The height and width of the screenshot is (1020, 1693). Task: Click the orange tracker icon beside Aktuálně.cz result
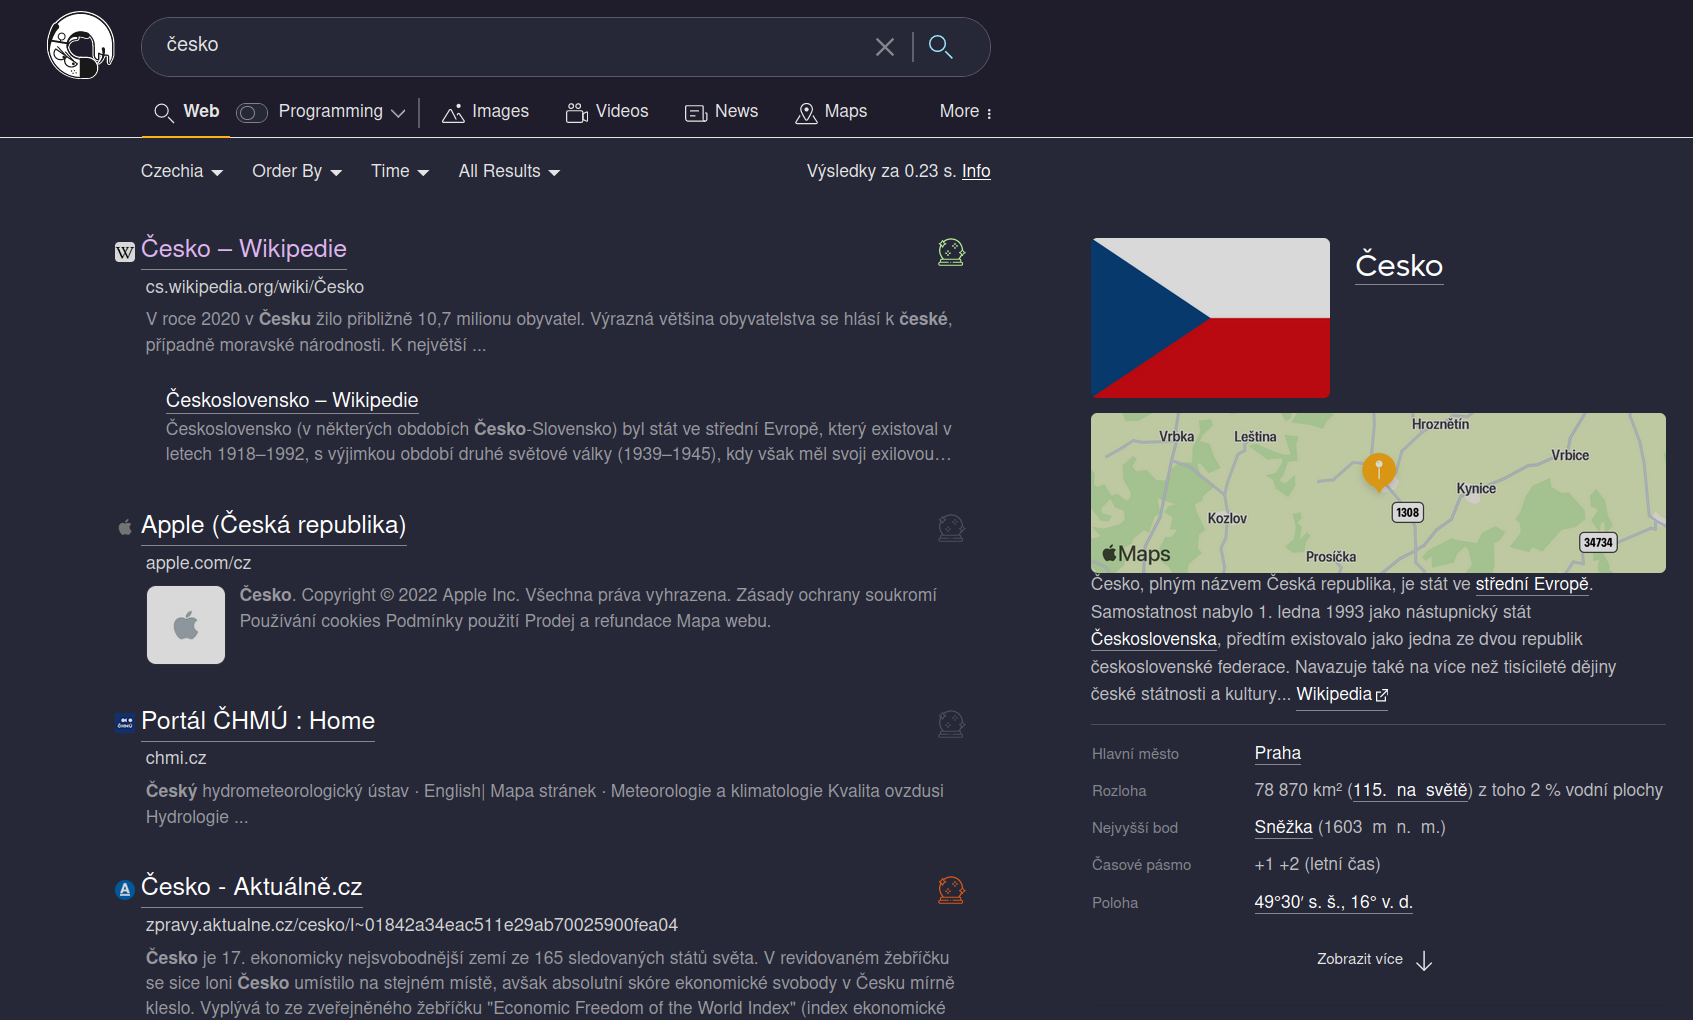(x=950, y=890)
